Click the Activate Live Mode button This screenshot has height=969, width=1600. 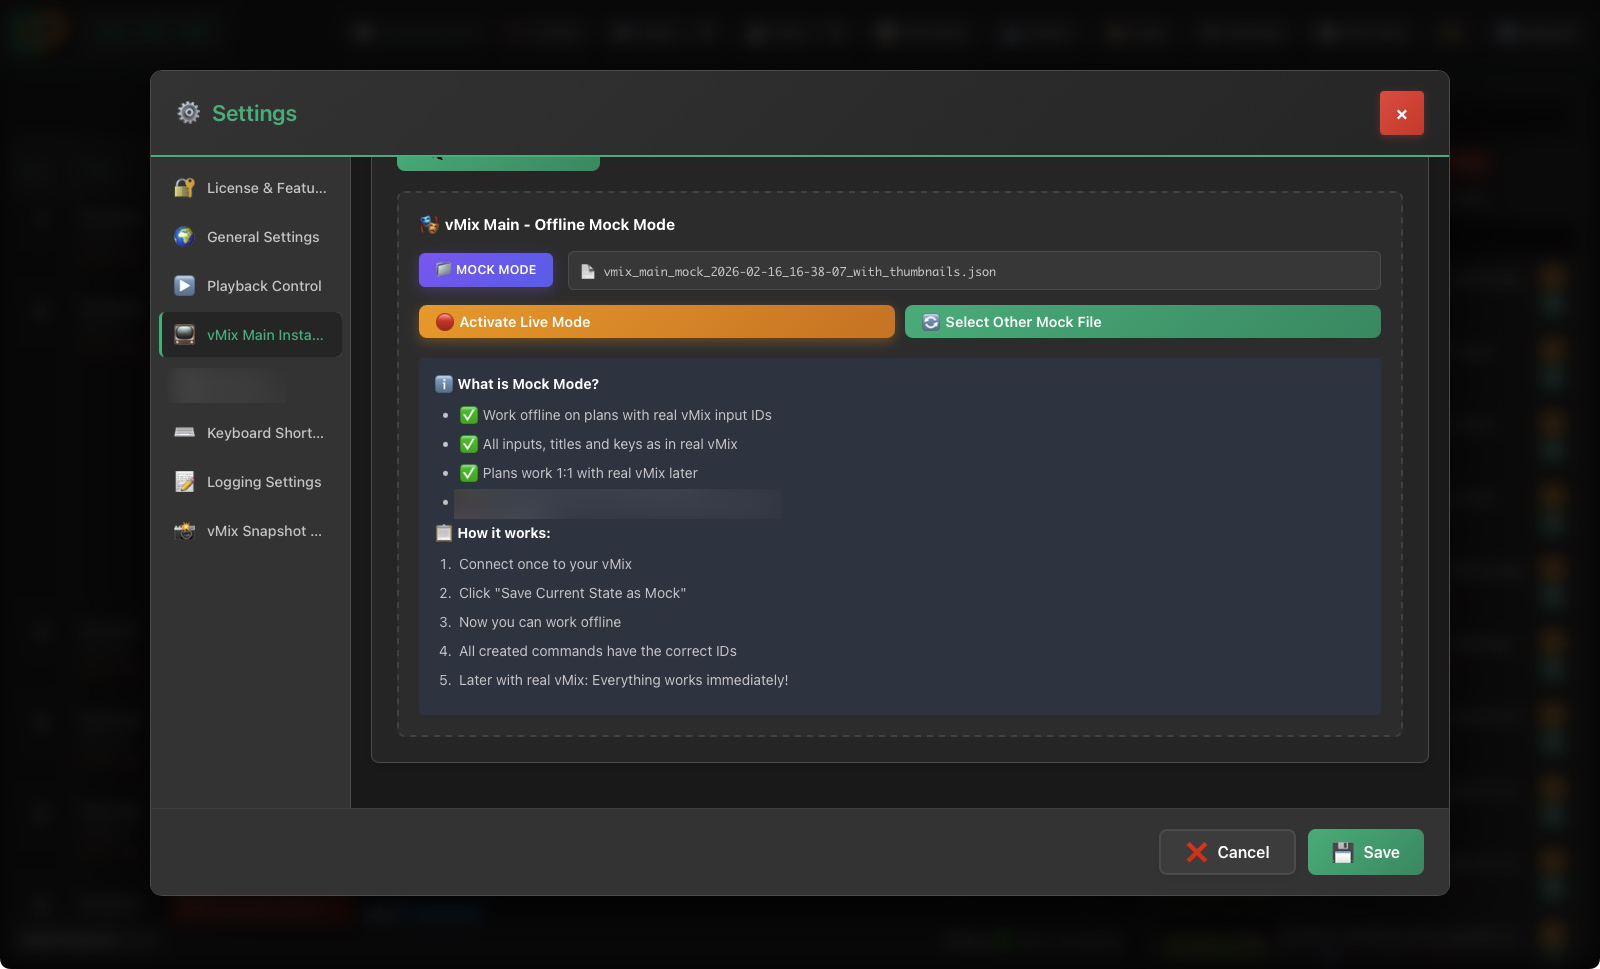(x=656, y=321)
